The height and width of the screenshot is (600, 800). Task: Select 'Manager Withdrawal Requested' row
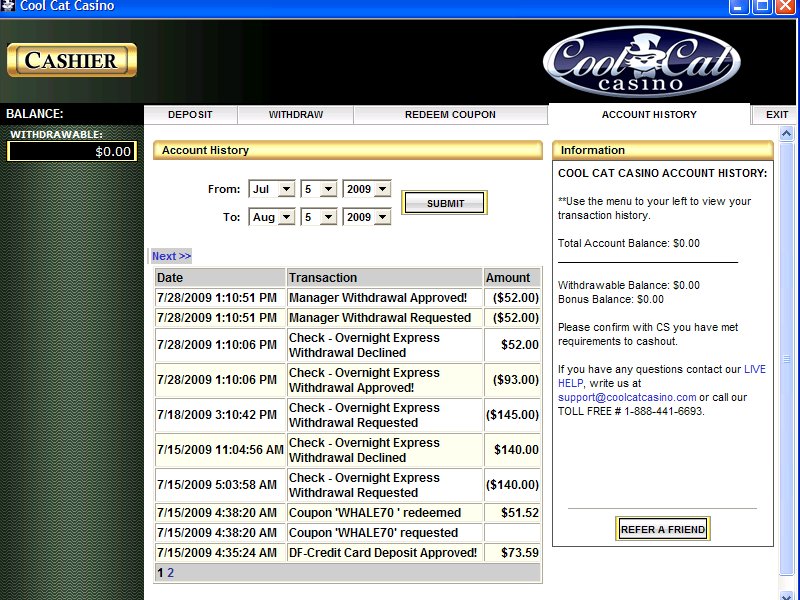(347, 318)
